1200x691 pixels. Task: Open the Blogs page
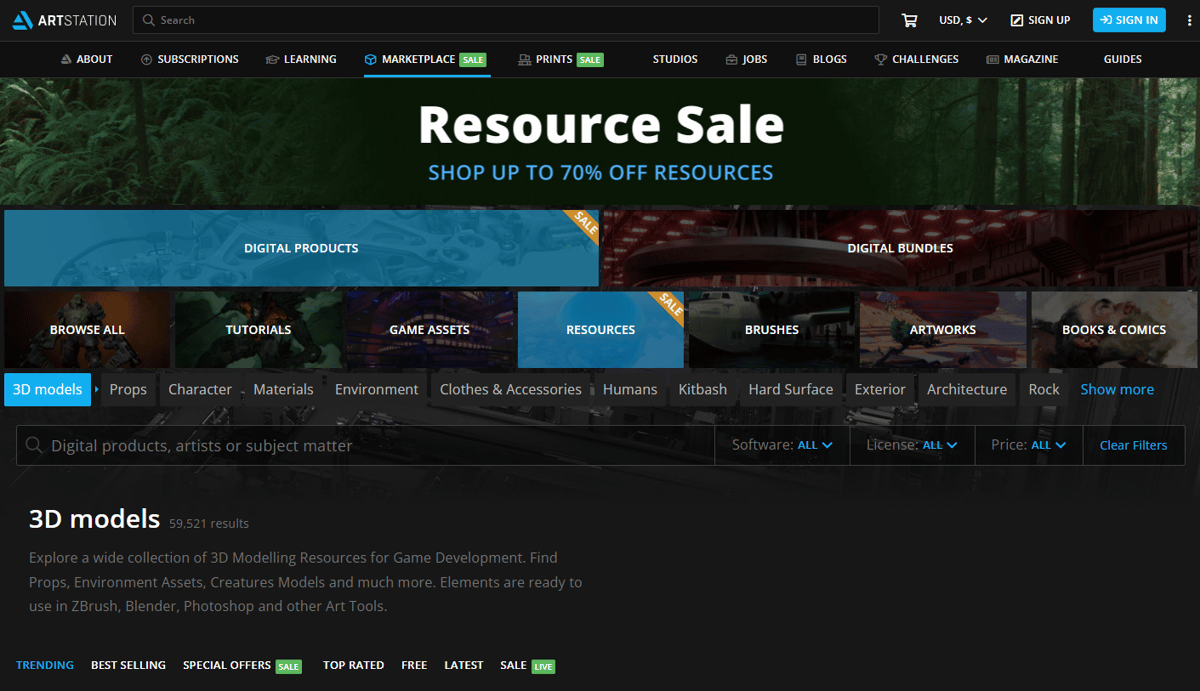(x=821, y=60)
